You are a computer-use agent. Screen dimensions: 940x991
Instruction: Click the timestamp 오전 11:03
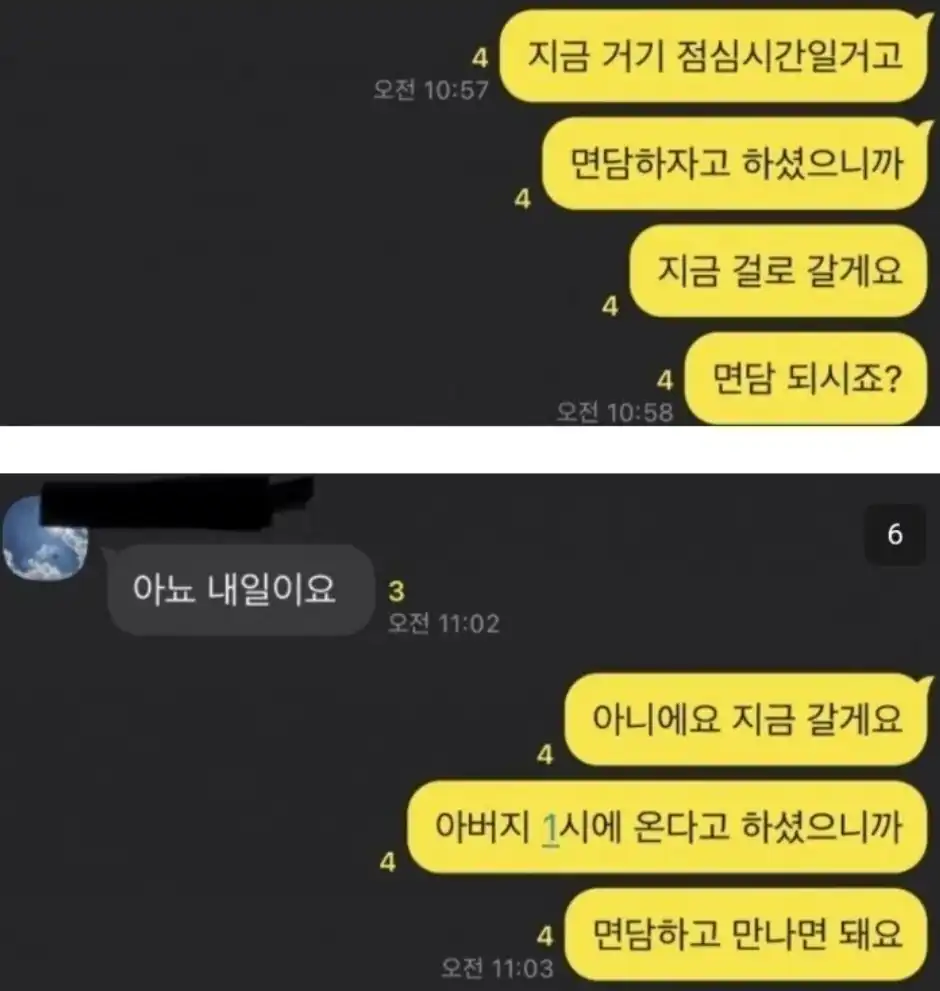click(497, 968)
